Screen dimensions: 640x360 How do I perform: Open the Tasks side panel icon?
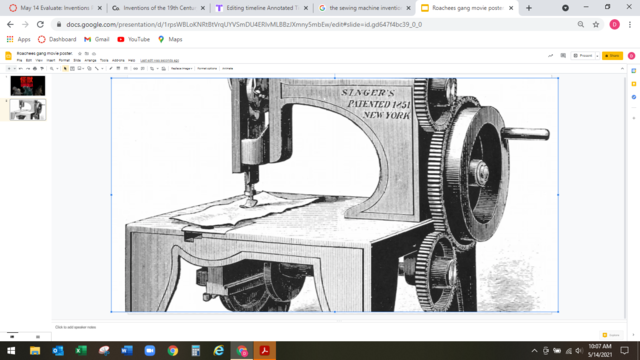pyautogui.click(x=633, y=97)
